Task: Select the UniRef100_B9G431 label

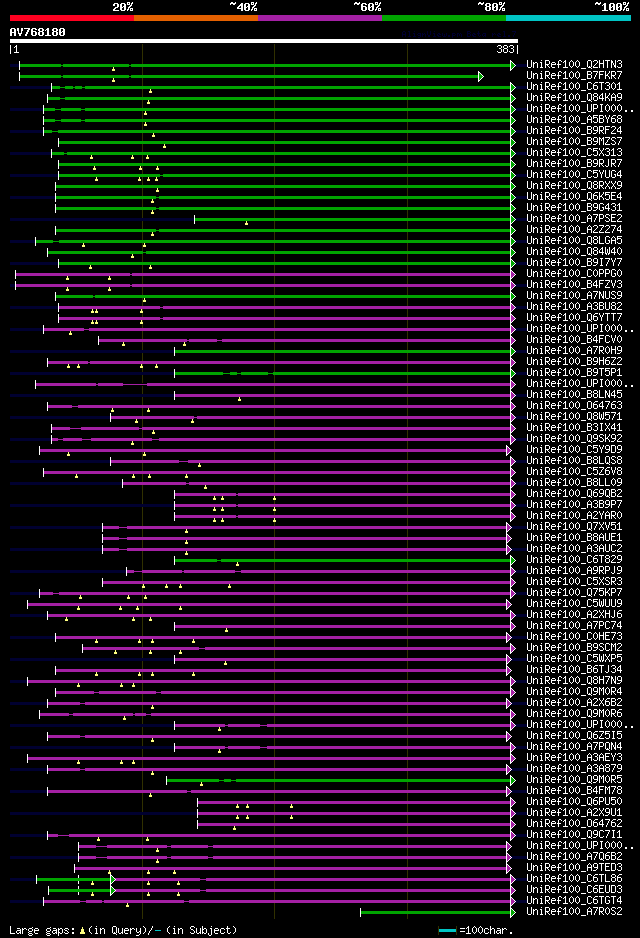Action: 574,208
